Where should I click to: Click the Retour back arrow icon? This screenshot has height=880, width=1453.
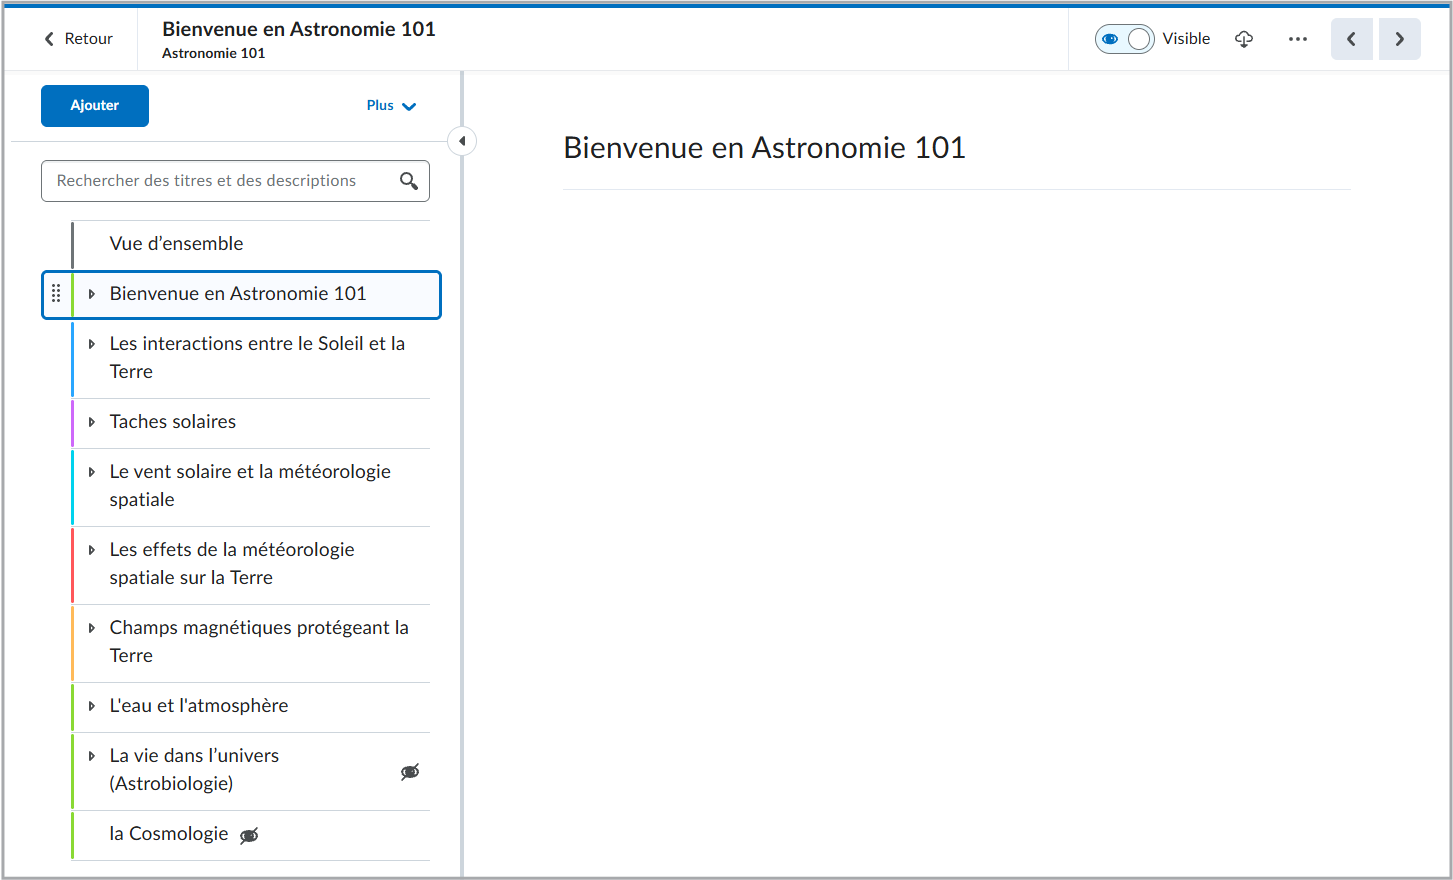point(49,39)
